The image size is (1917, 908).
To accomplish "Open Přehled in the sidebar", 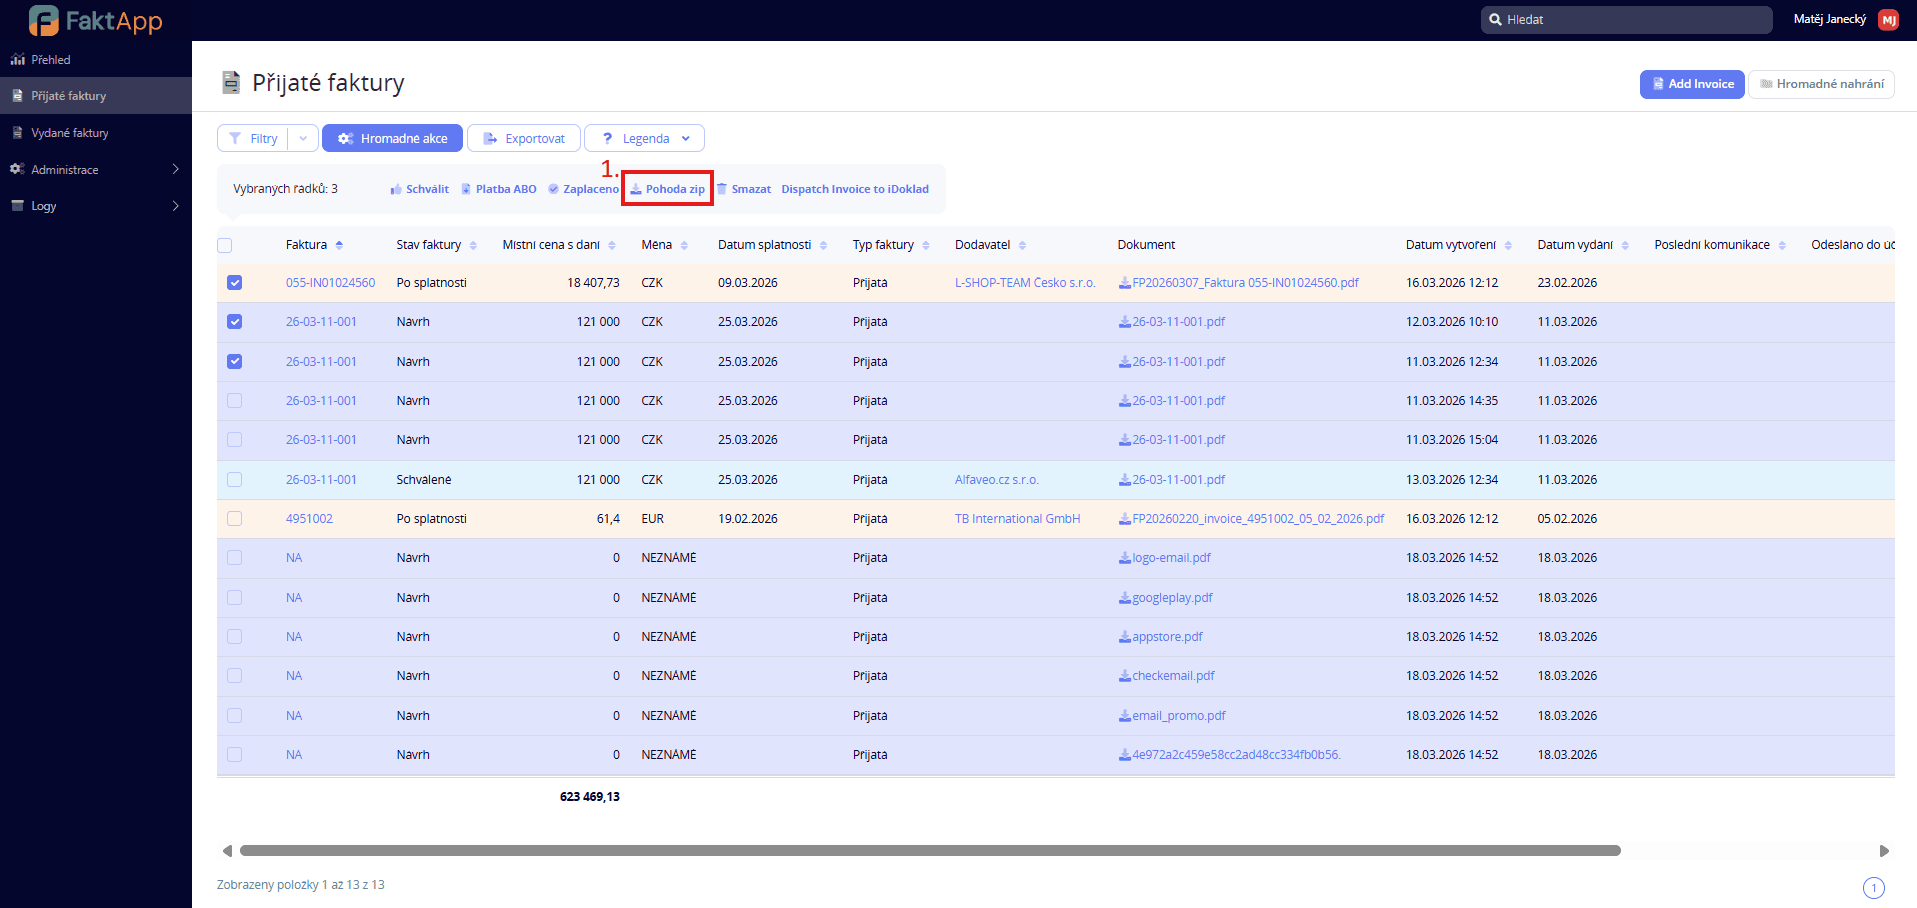I will (96, 60).
